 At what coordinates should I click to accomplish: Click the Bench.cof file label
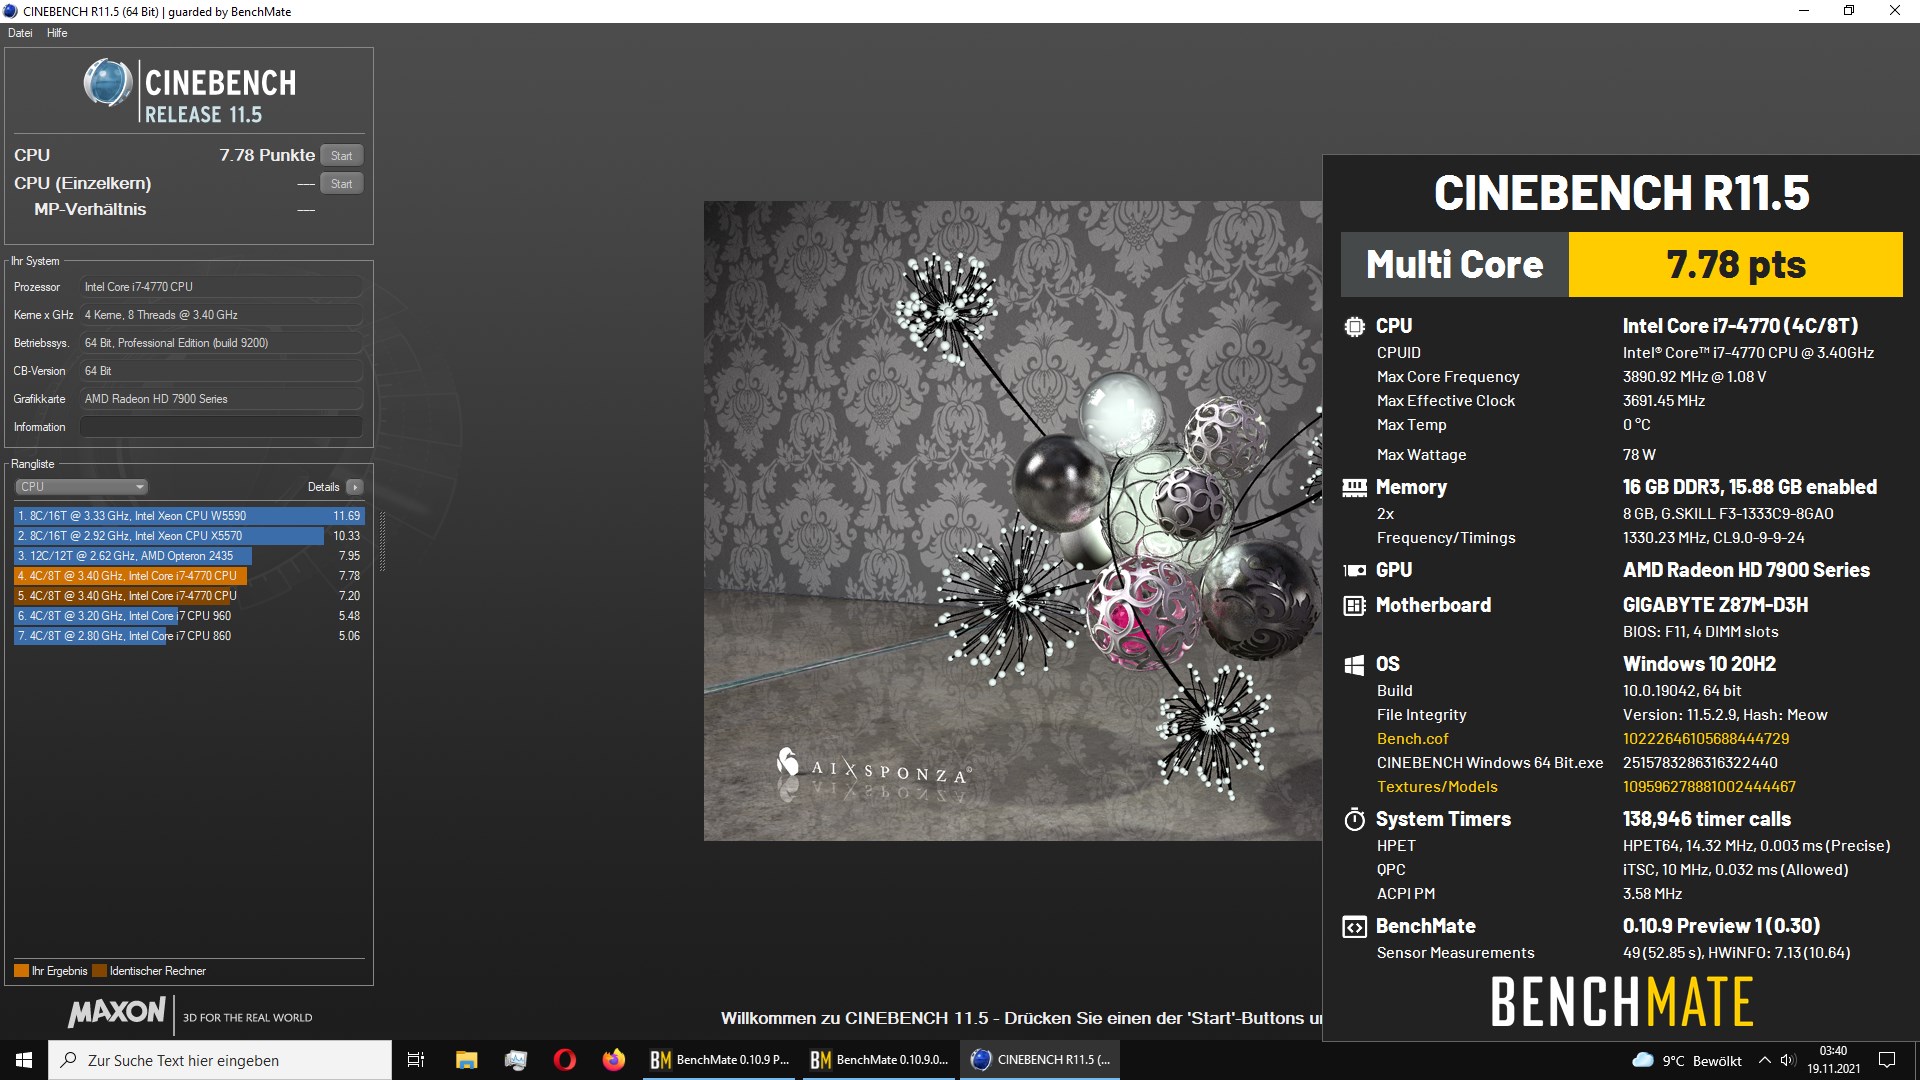click(x=1412, y=739)
